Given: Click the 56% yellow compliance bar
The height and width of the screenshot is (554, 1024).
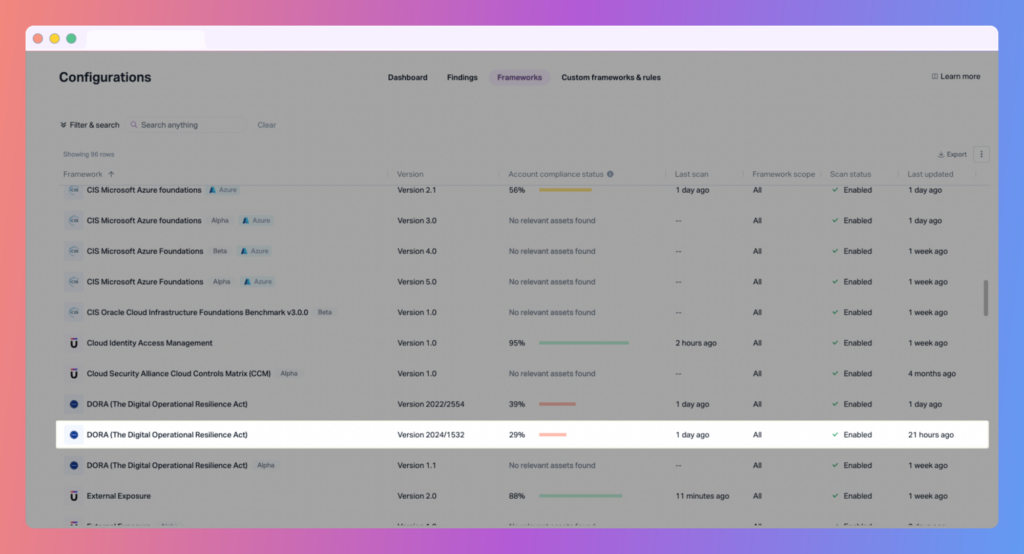Looking at the screenshot, I should pos(565,190).
